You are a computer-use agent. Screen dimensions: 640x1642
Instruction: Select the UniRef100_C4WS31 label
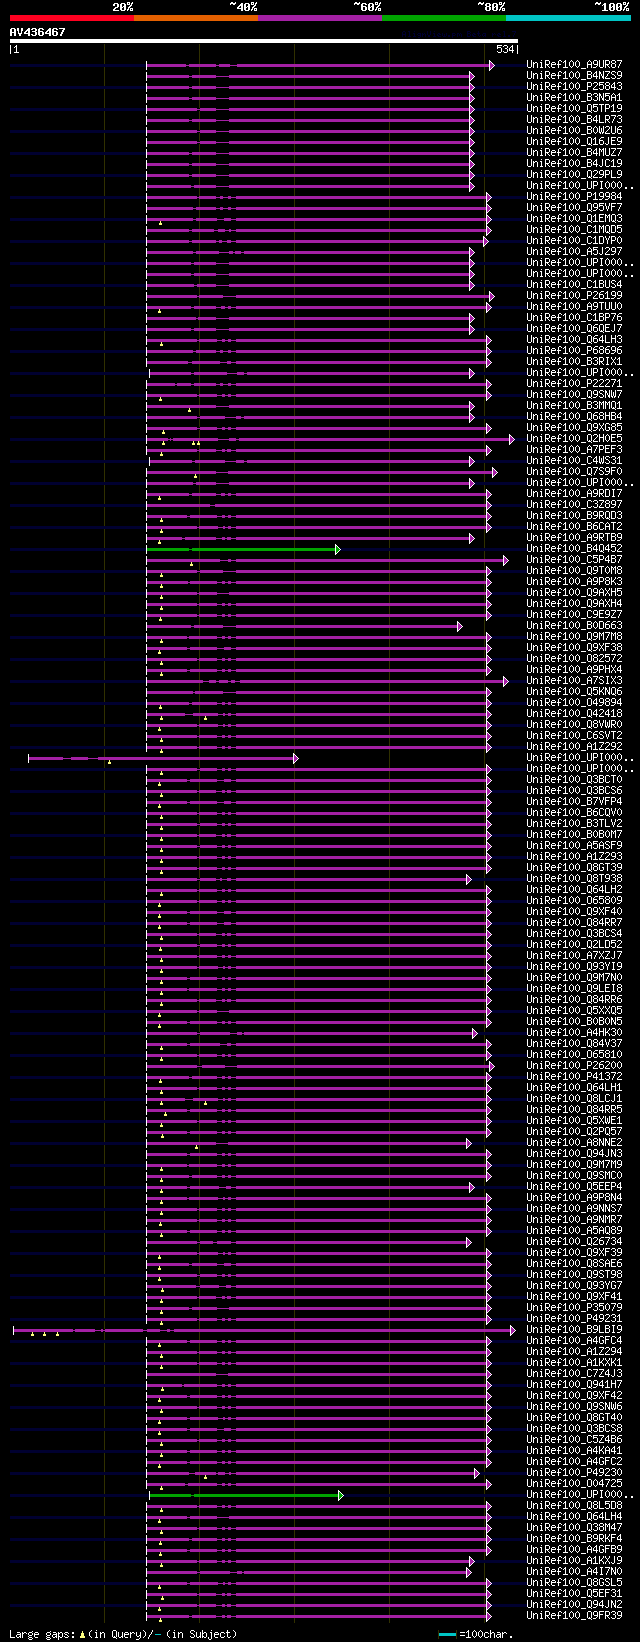pos(574,461)
